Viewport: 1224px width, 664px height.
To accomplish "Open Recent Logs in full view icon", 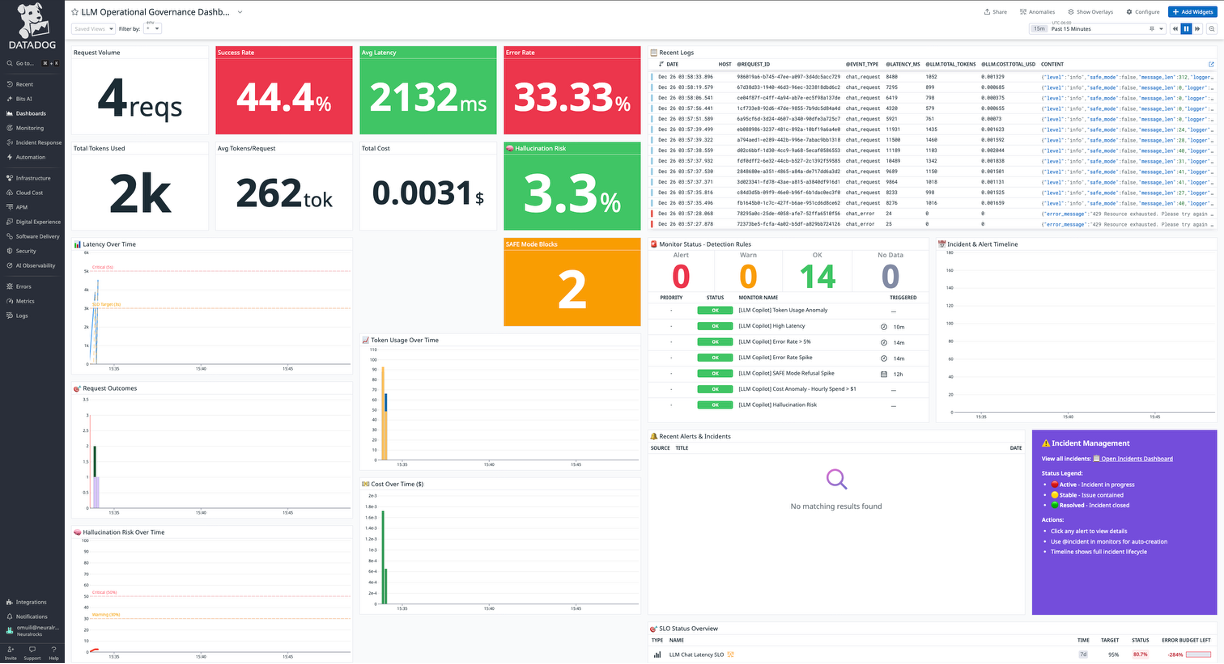I will pos(1212,64).
